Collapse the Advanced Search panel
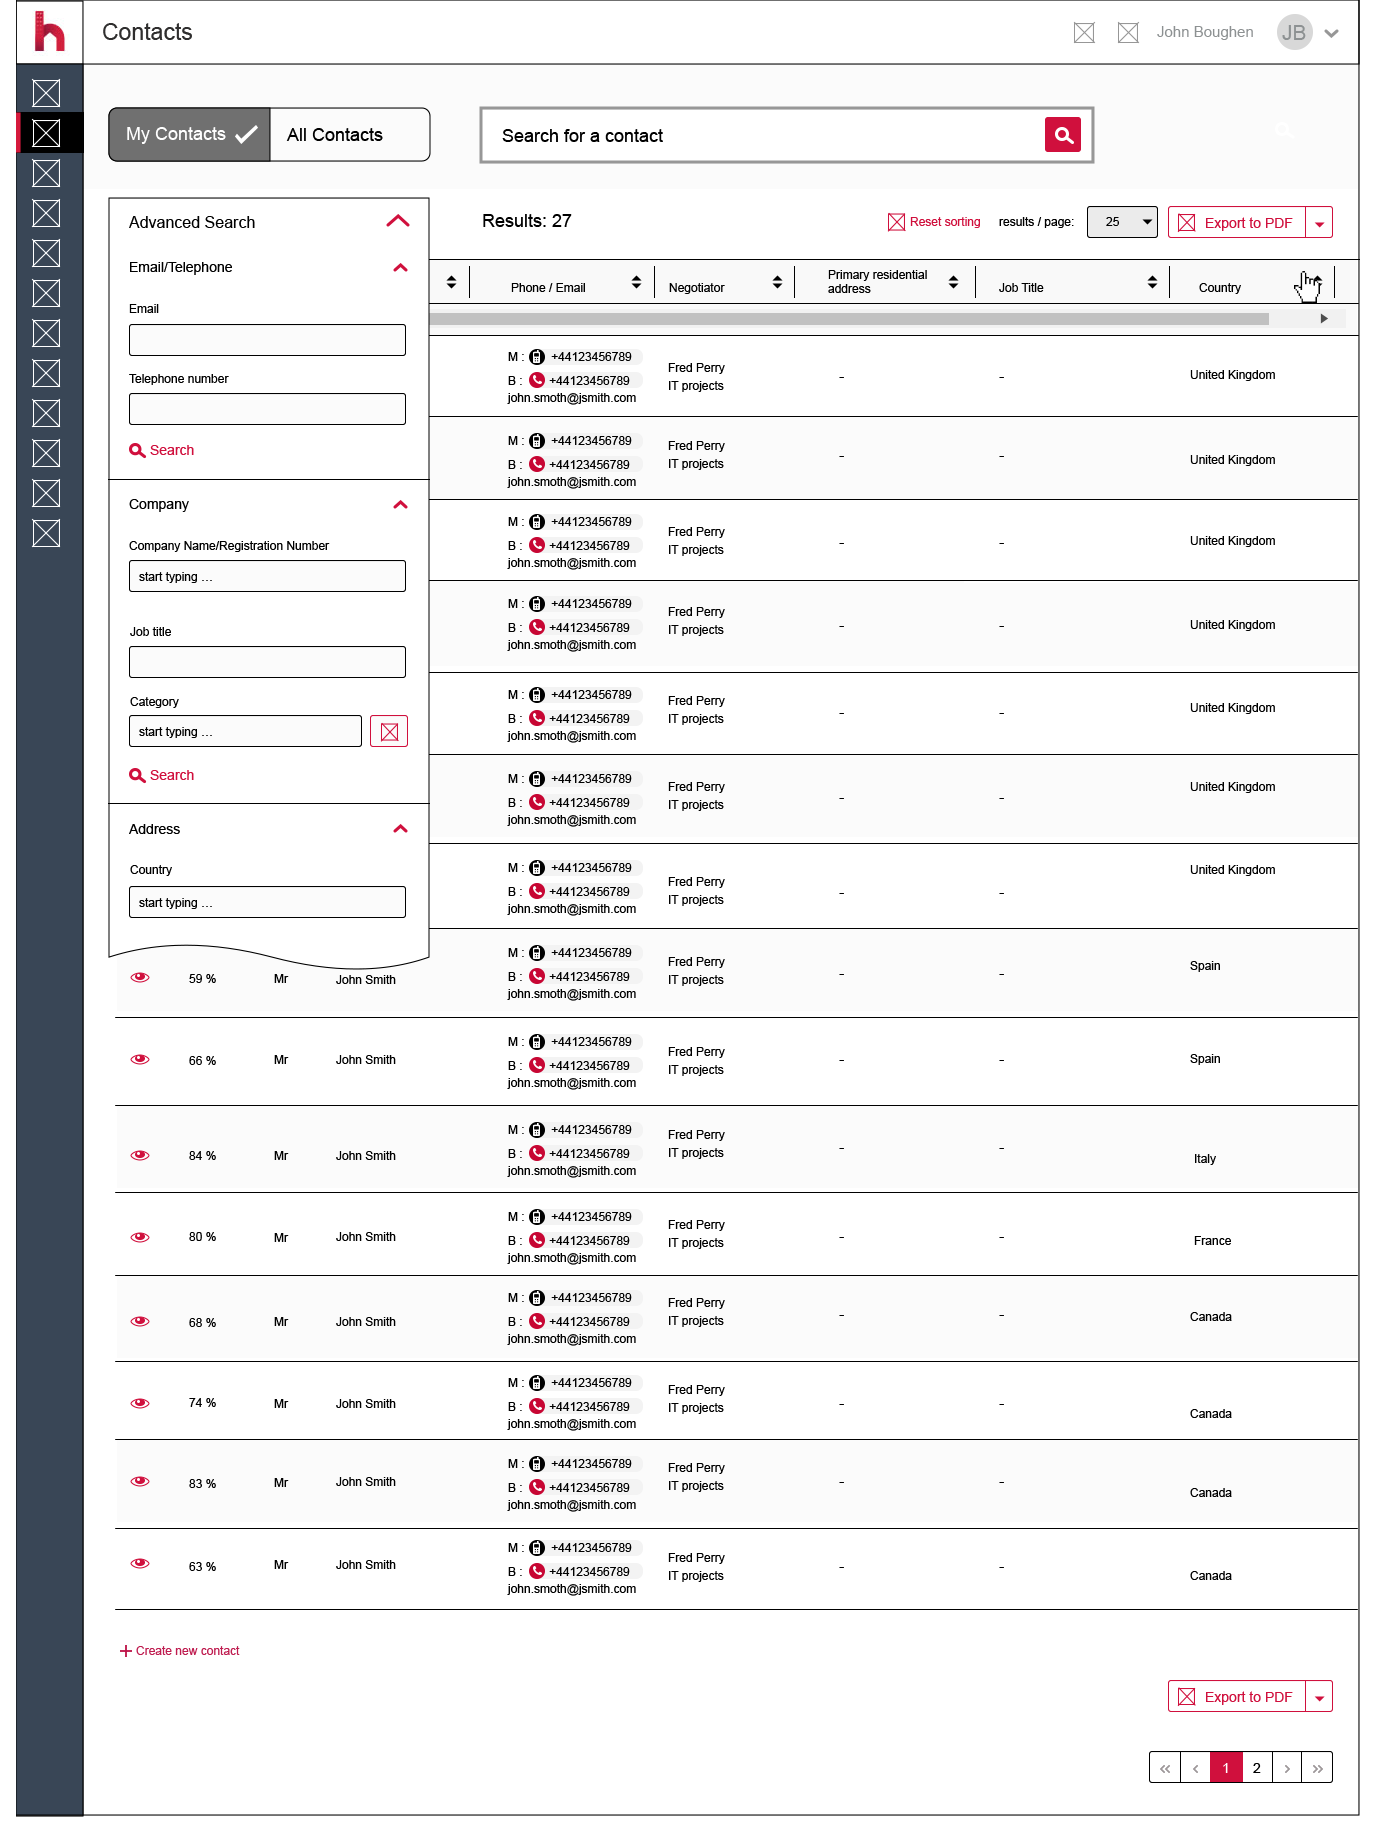 click(x=398, y=221)
